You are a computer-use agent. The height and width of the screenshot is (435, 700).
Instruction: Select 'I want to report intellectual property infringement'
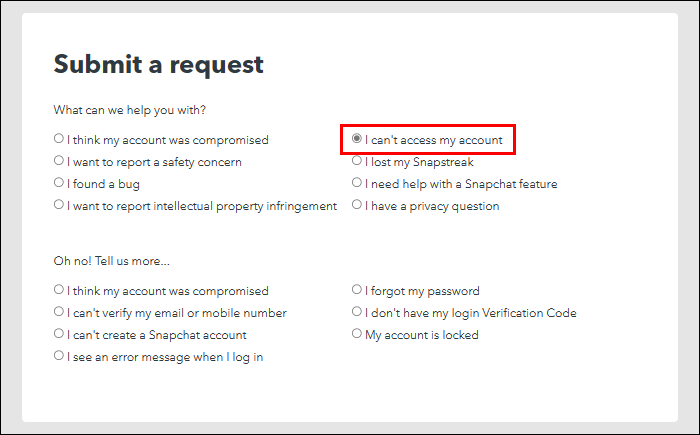click(59, 205)
